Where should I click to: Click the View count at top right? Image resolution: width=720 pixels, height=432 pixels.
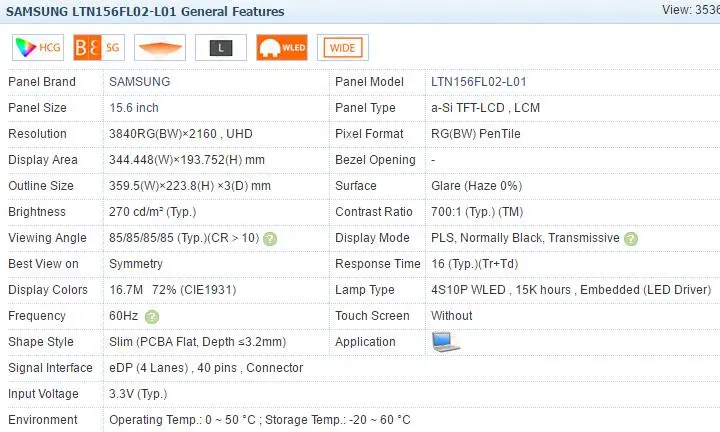pos(691,10)
